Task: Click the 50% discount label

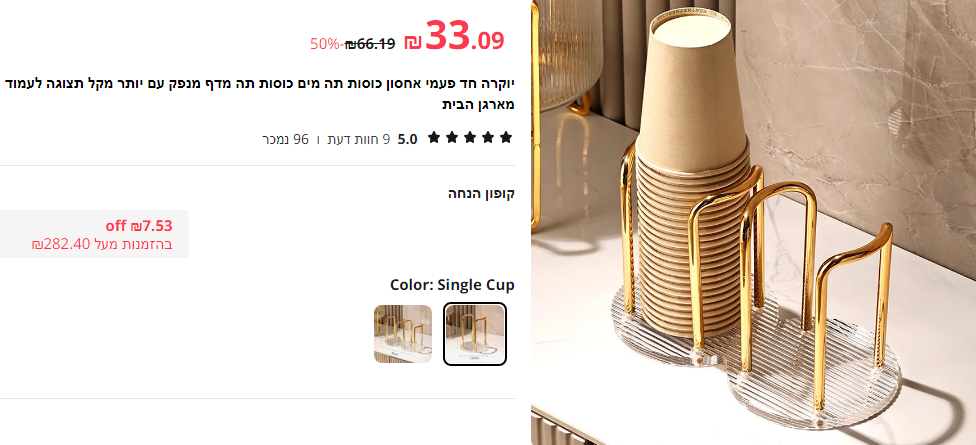Action: click(327, 44)
